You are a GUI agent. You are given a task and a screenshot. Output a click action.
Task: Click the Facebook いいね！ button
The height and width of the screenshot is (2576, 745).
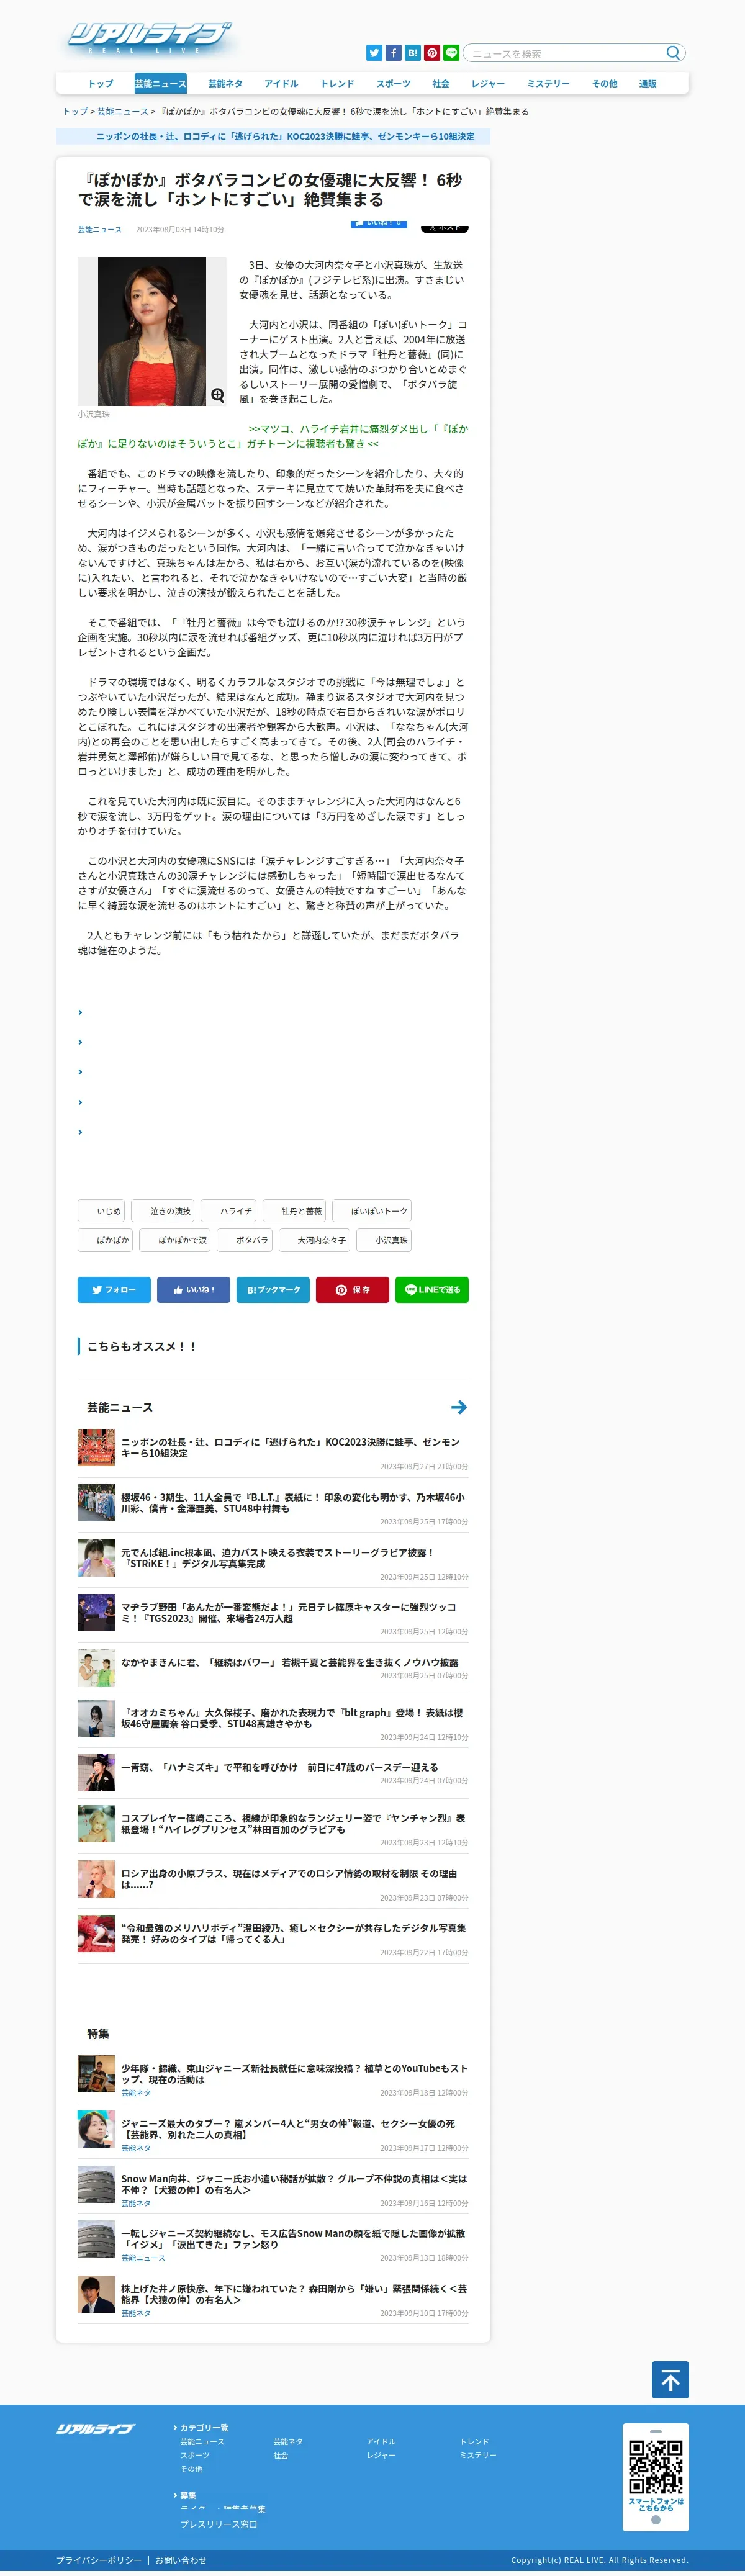click(194, 1290)
